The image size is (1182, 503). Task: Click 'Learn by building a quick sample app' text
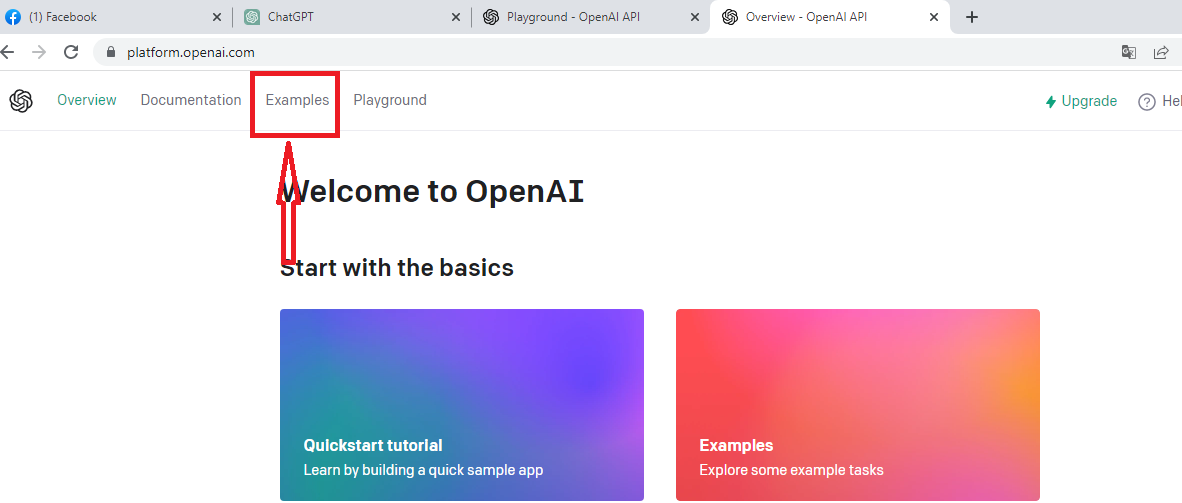click(423, 470)
